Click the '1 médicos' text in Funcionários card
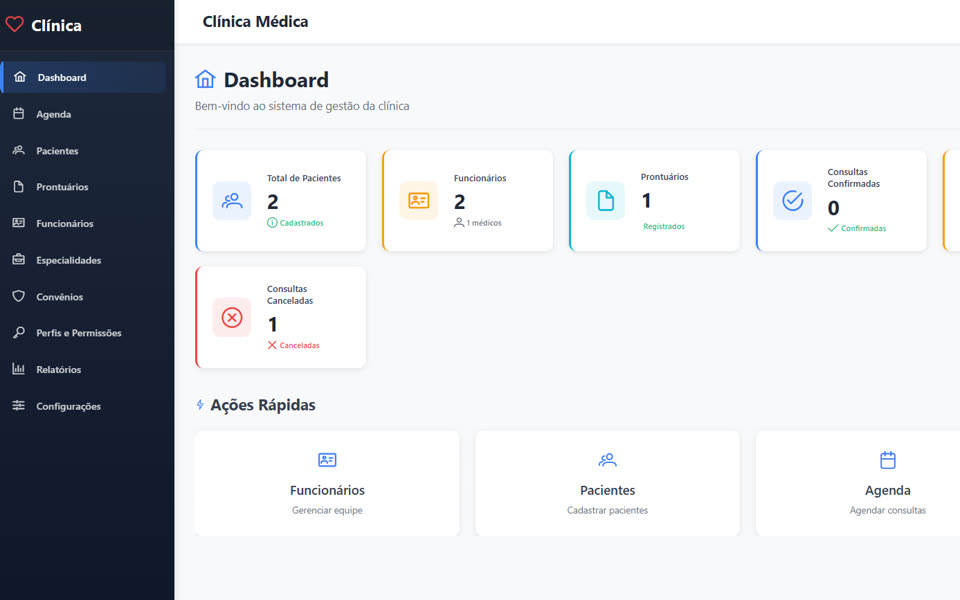 point(484,223)
